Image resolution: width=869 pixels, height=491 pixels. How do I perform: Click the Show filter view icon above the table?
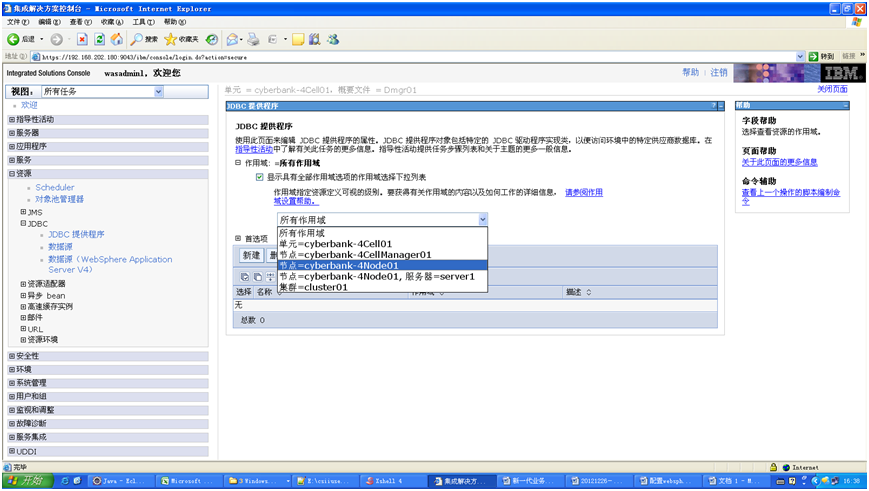270,277
